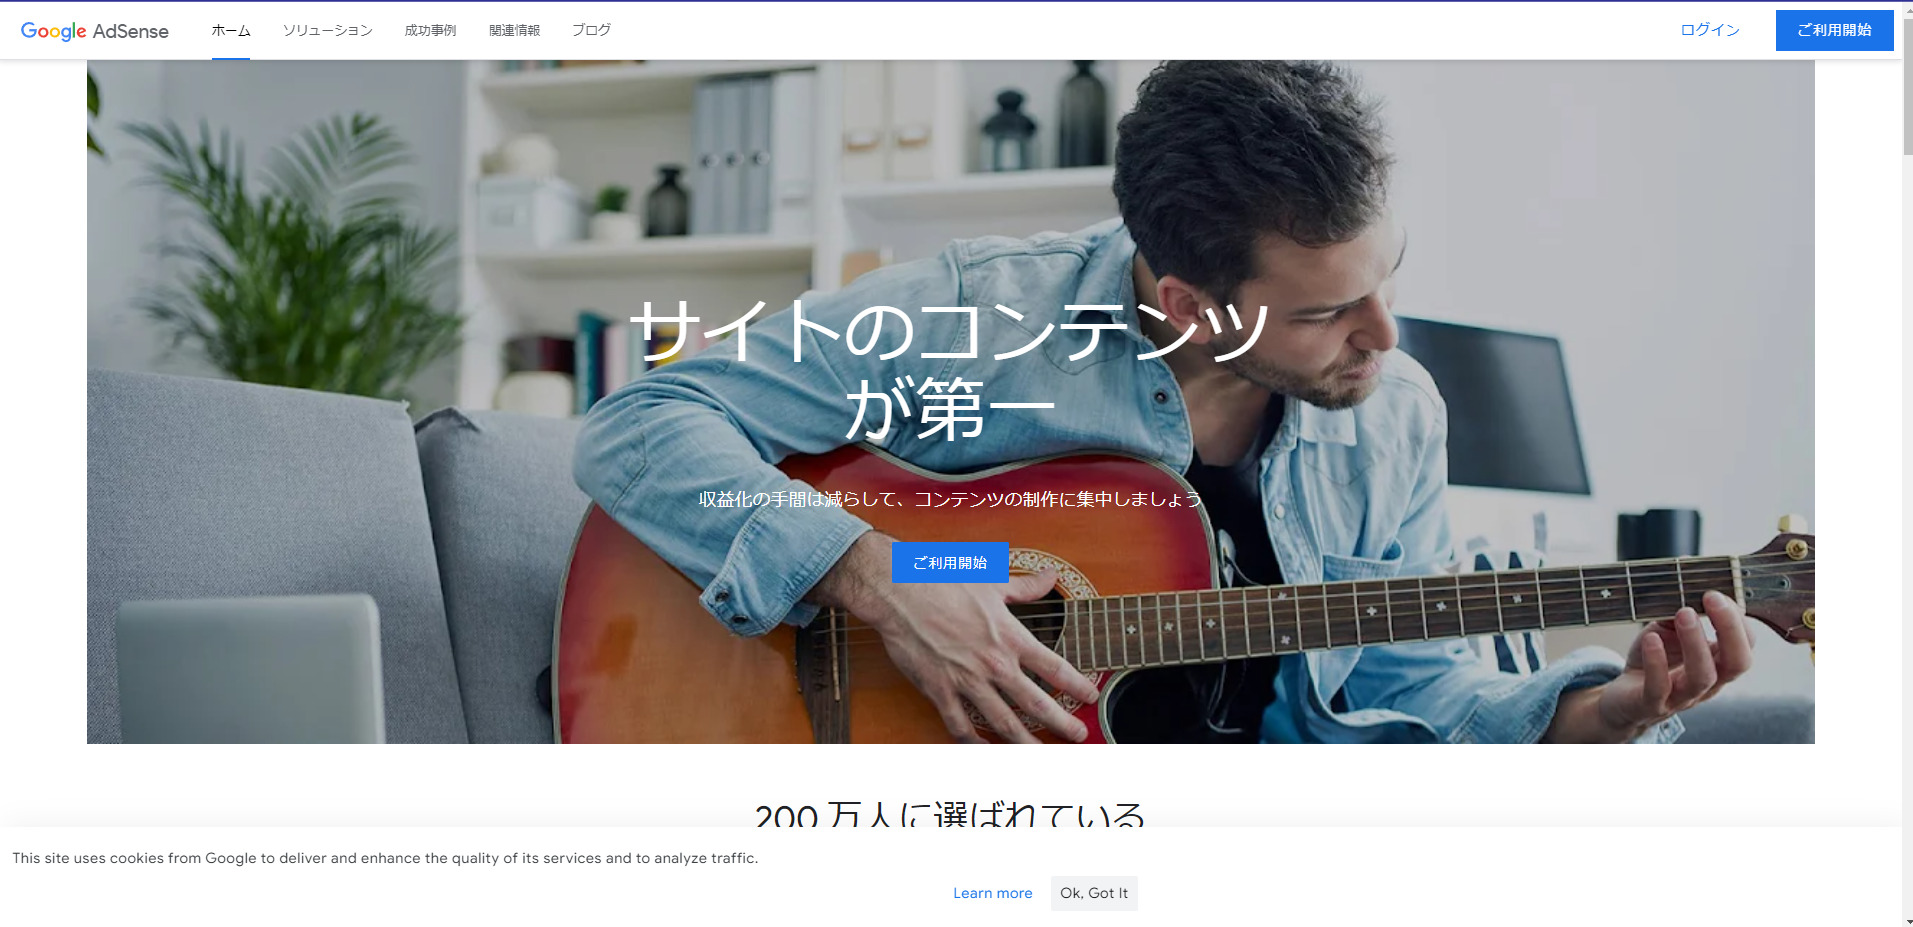Click header ご利用開始 button
The width and height of the screenshot is (1913, 927).
(x=1834, y=30)
